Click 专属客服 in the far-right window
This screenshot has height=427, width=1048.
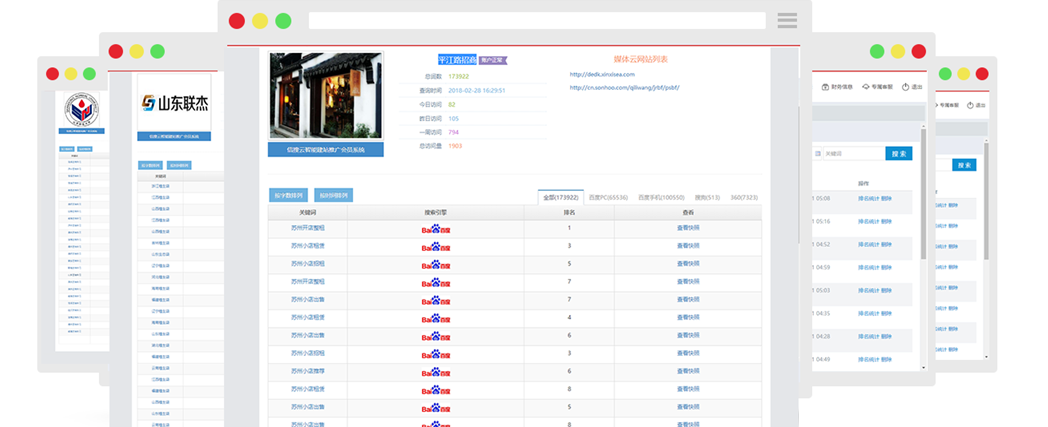[949, 105]
